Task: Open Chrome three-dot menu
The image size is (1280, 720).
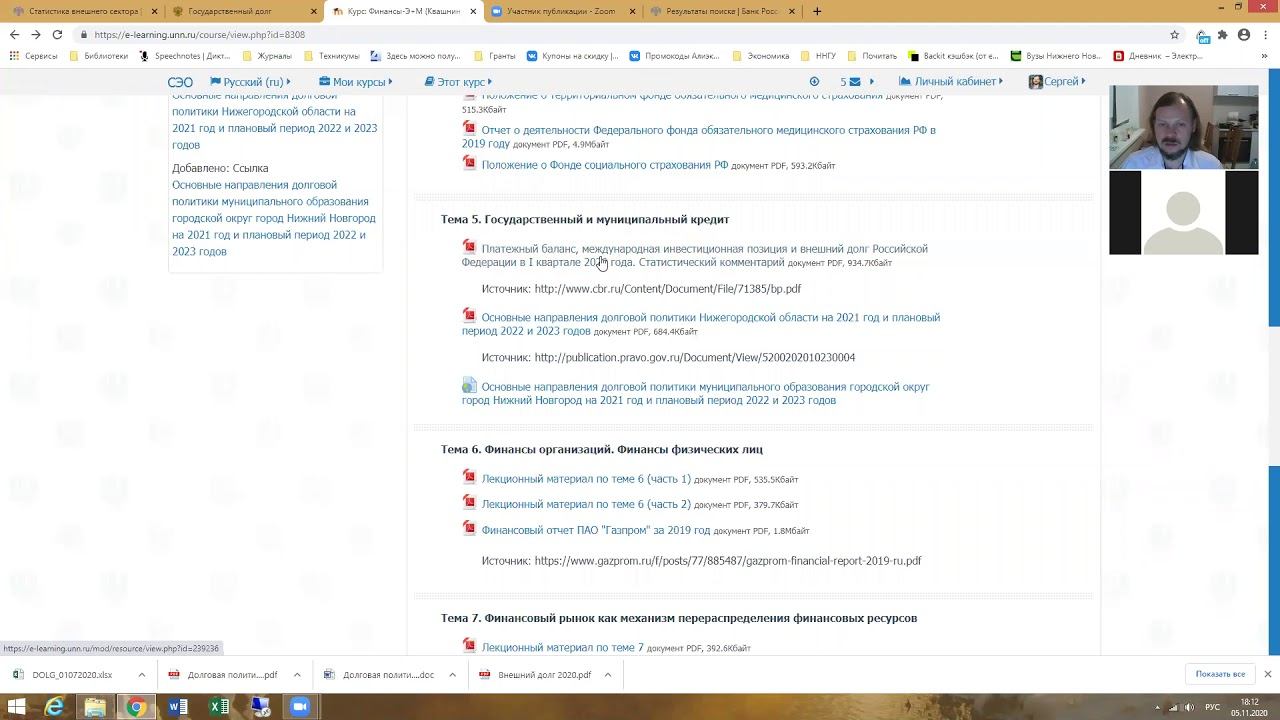Action: pos(1265,34)
